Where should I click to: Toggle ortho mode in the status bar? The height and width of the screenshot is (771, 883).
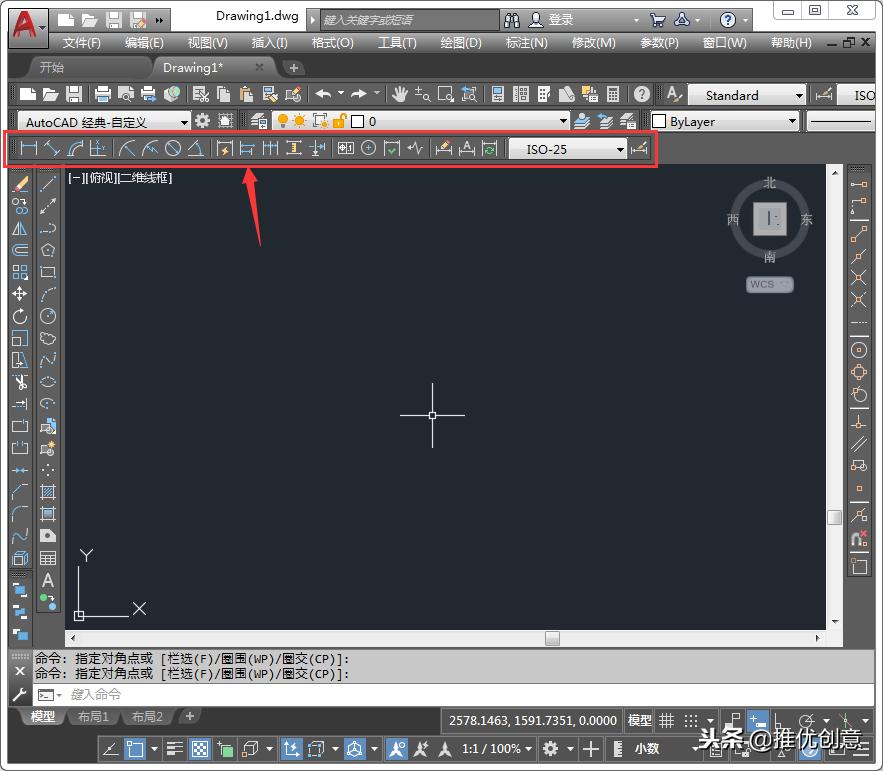coord(778,721)
